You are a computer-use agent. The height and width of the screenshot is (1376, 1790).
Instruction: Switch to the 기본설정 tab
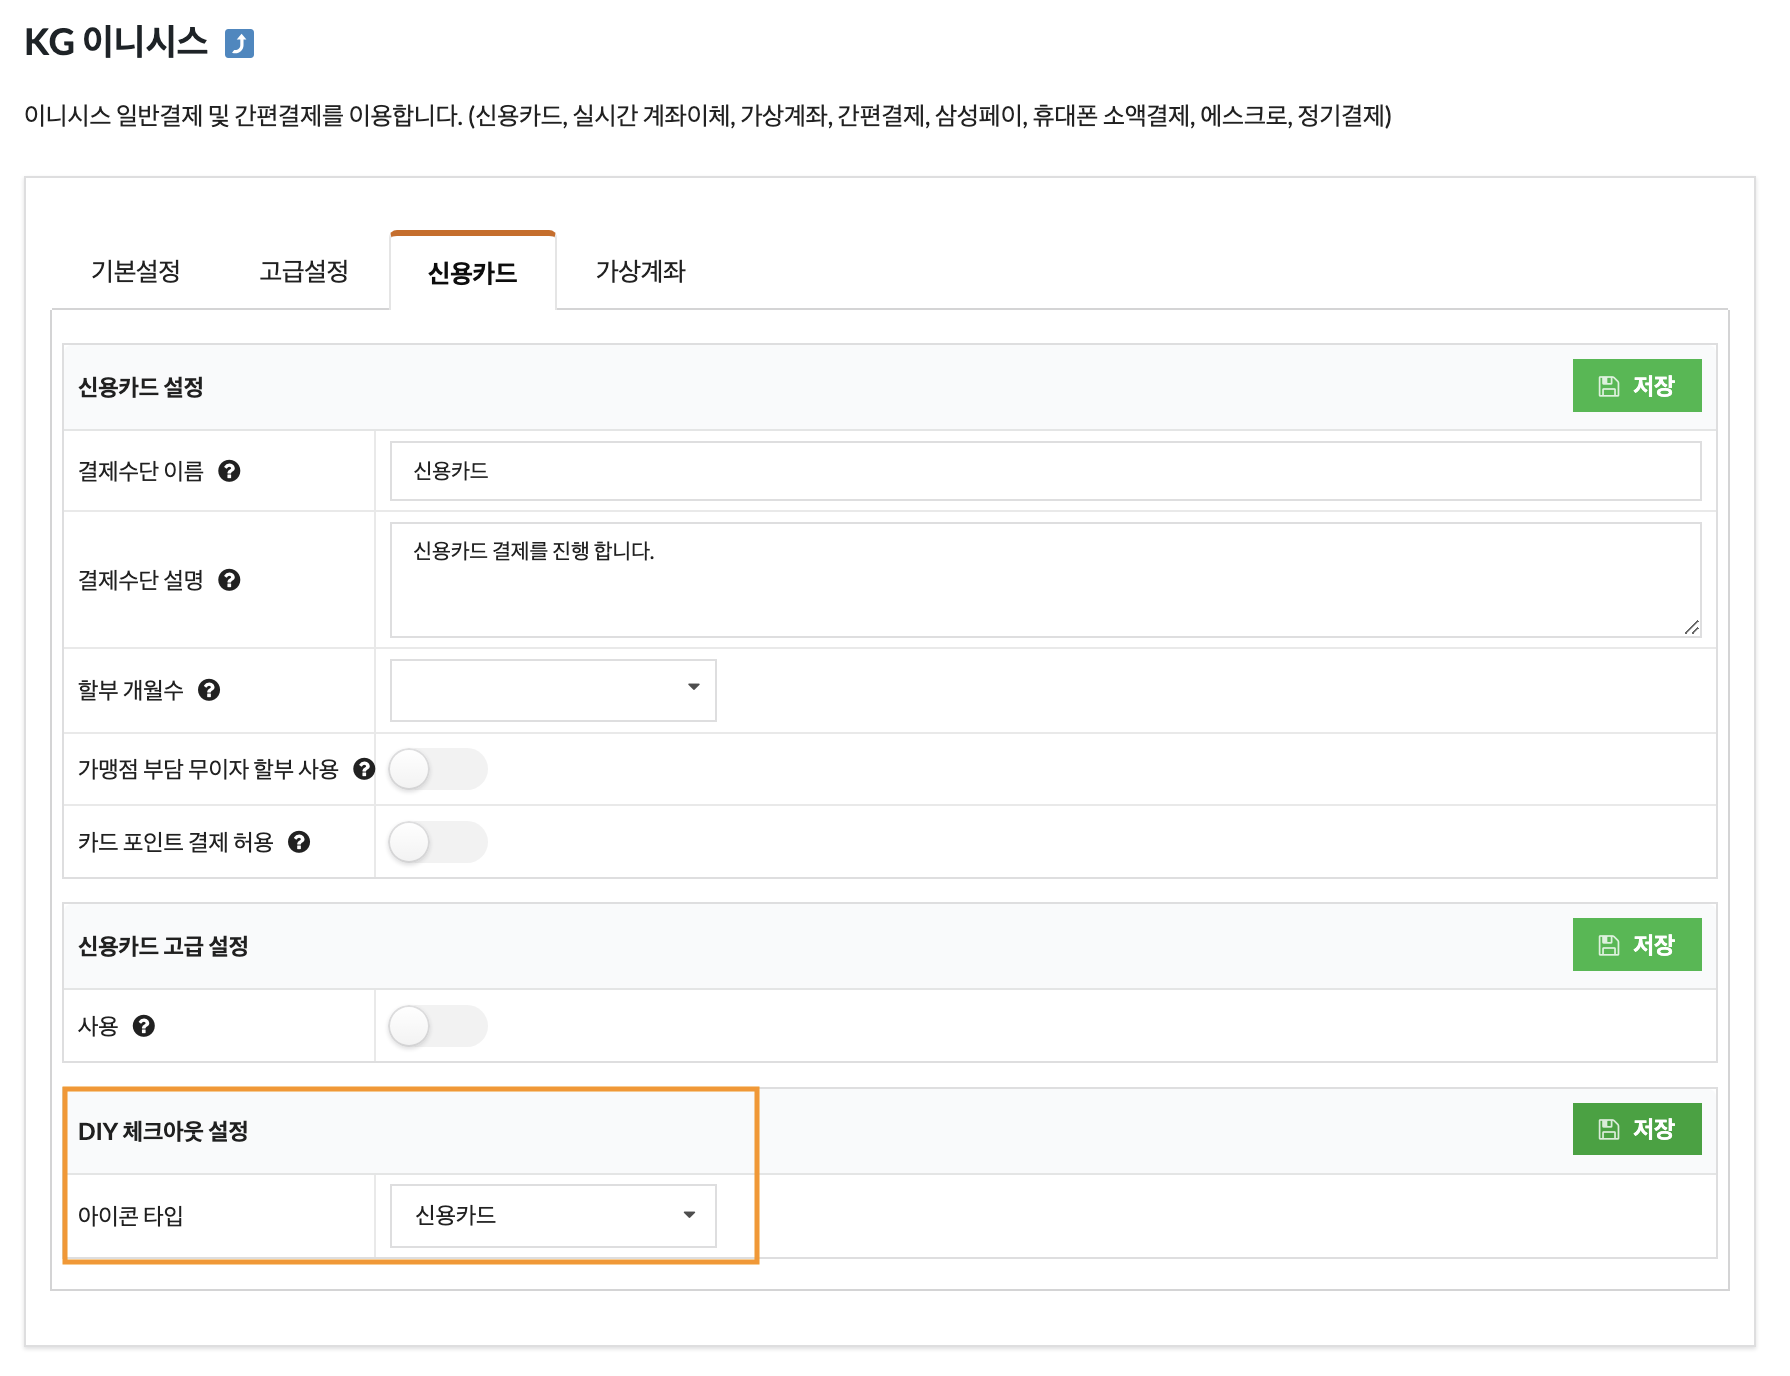(x=136, y=271)
